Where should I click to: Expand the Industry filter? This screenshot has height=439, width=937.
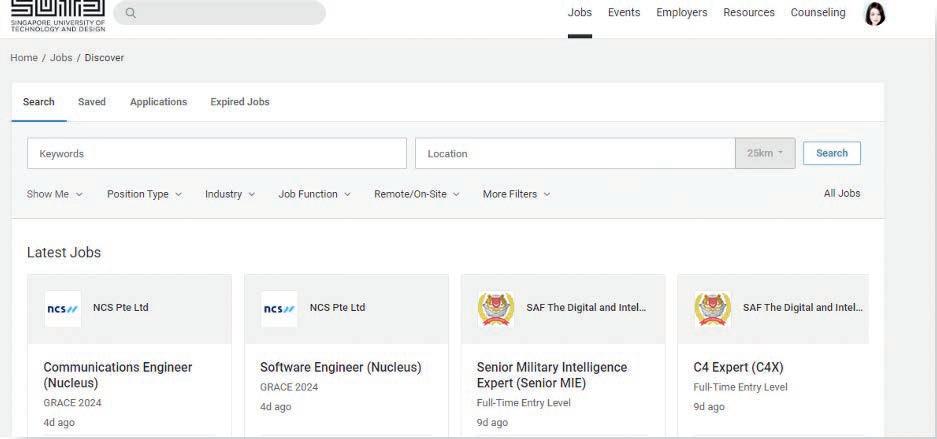(x=230, y=194)
